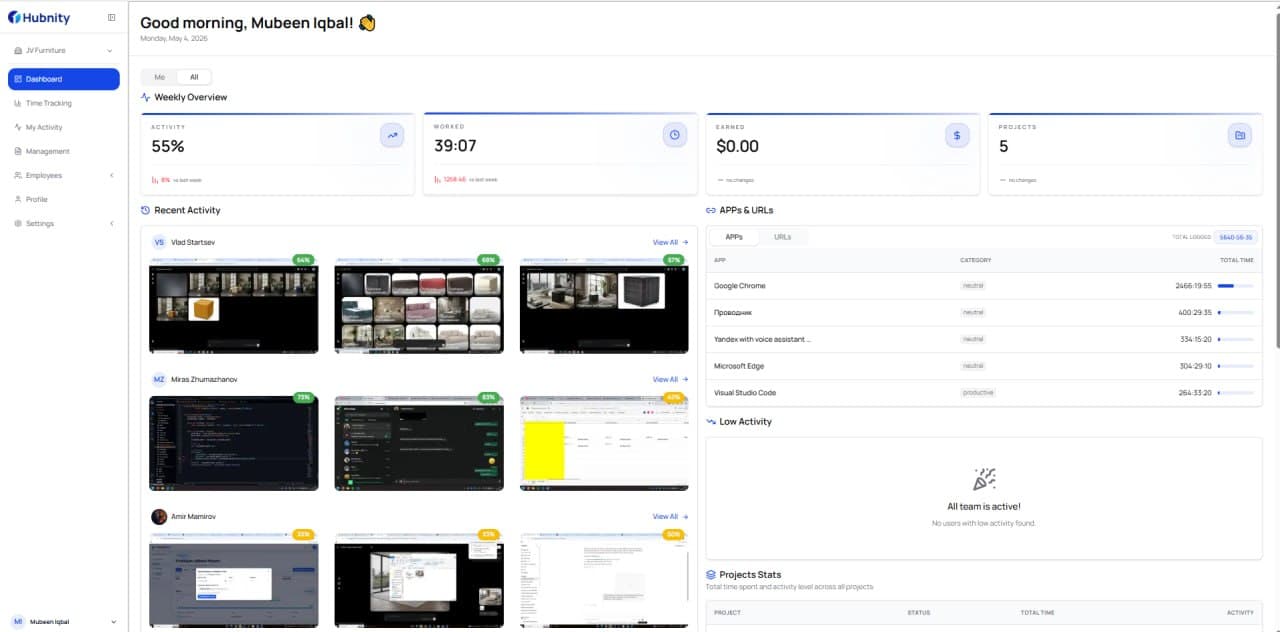Viewport: 1280px width, 632px height.
Task: Click the Employees people icon in sidebar
Action: [x=17, y=175]
